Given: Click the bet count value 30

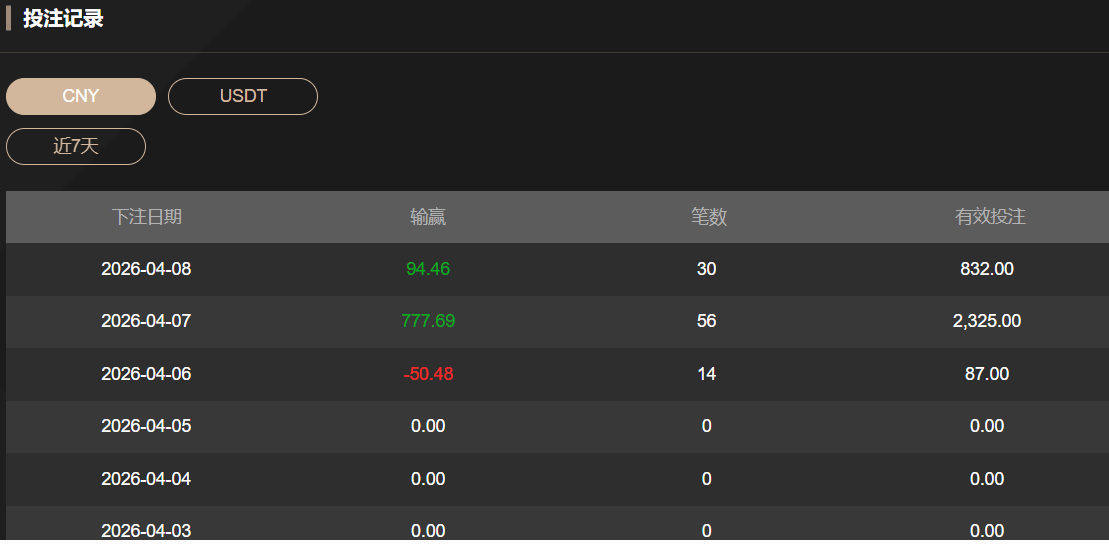Looking at the screenshot, I should point(707,269).
